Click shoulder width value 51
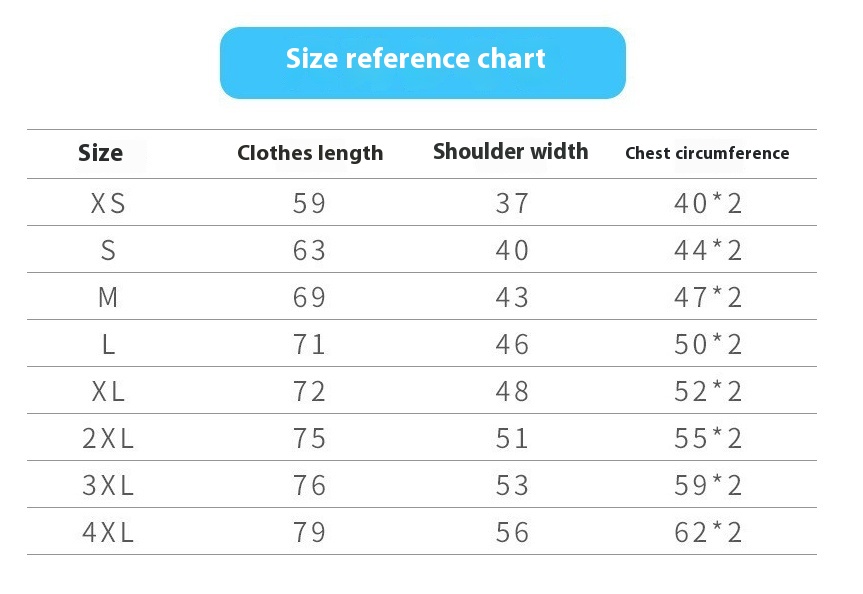The width and height of the screenshot is (863, 594). click(512, 439)
